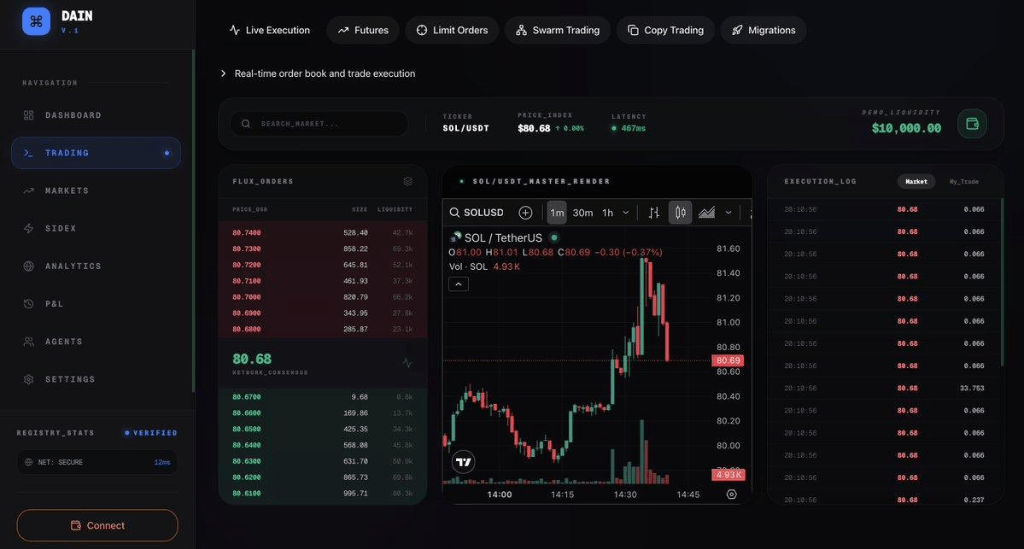Click the SOL/USDT ticker value
The image size is (1024, 549).
466,129
